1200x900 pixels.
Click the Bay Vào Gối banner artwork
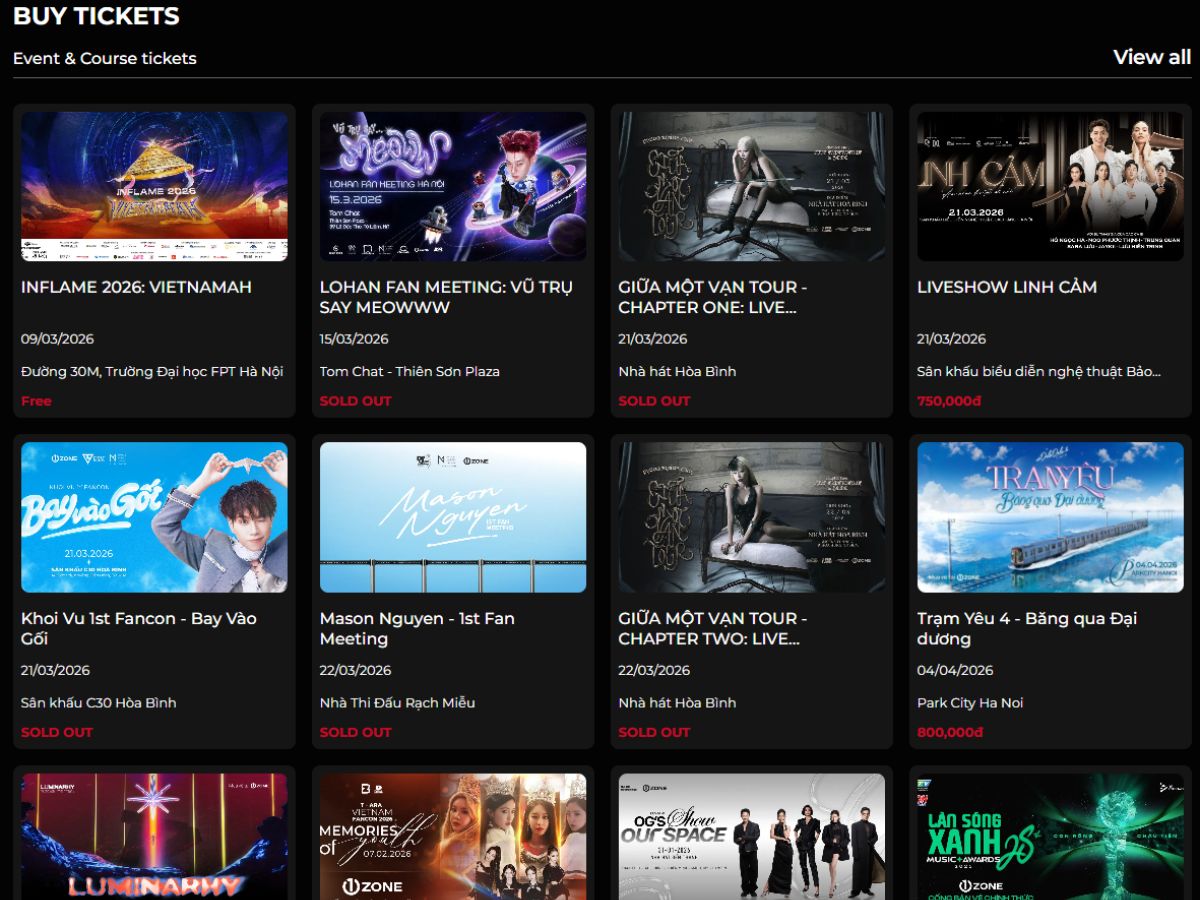pos(153,516)
